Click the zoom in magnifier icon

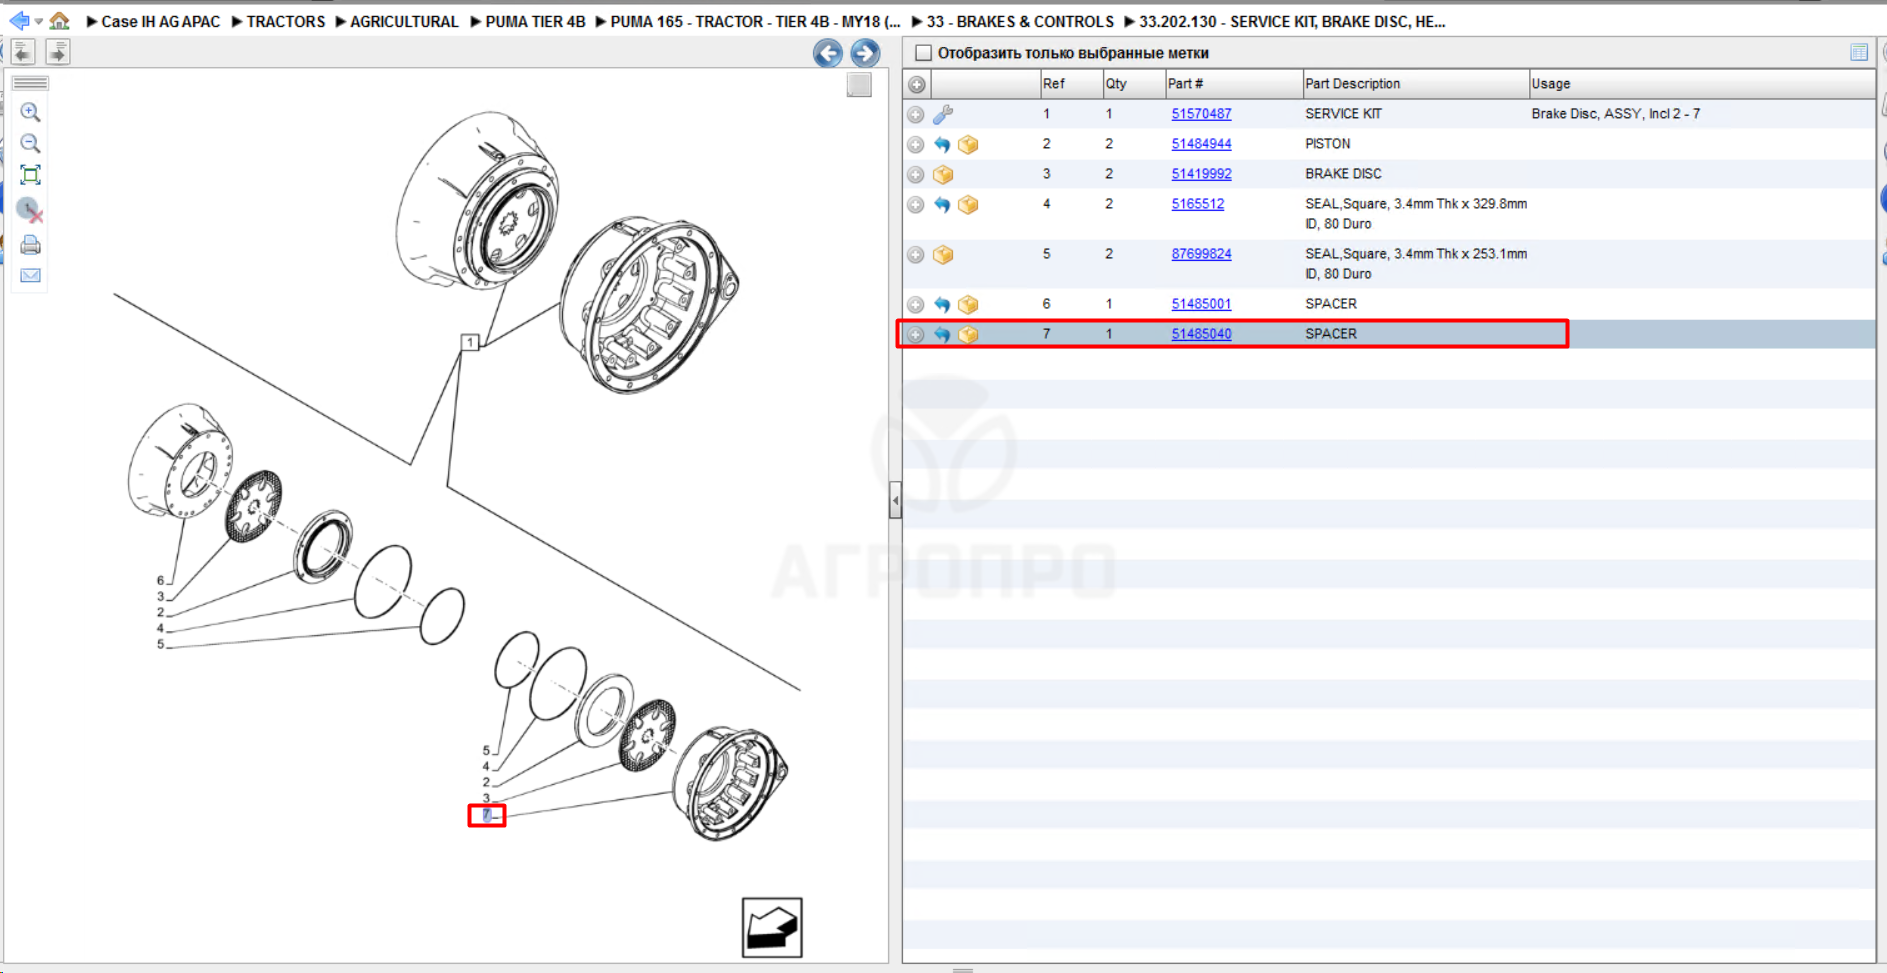tap(30, 112)
